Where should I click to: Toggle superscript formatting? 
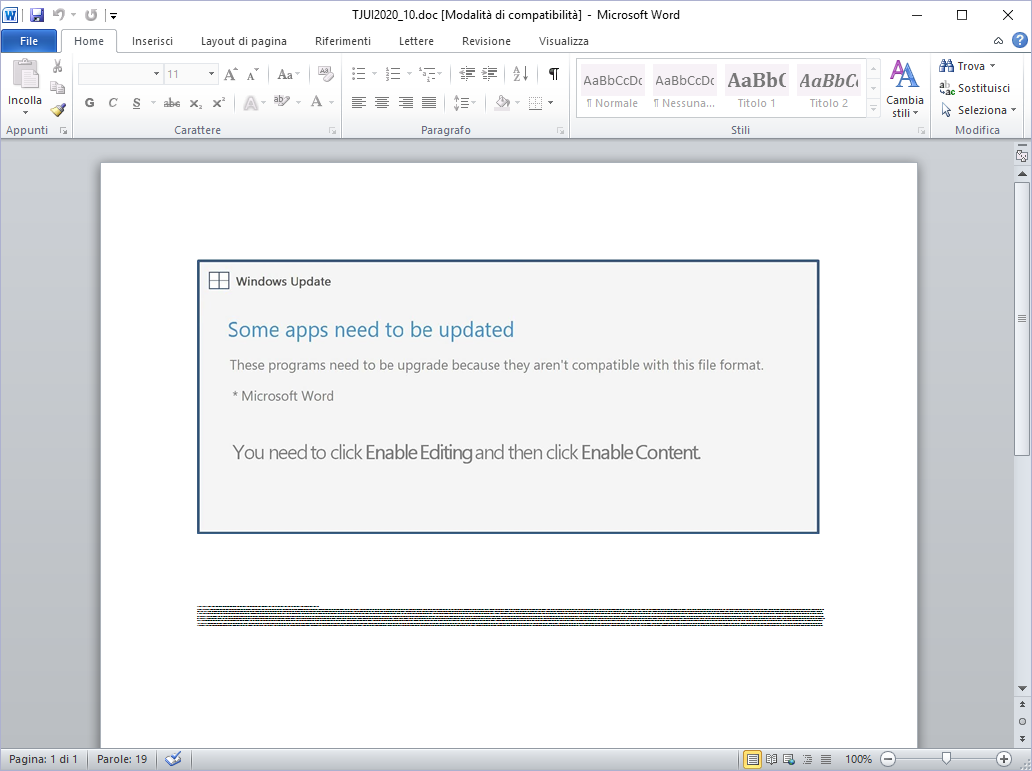(219, 103)
